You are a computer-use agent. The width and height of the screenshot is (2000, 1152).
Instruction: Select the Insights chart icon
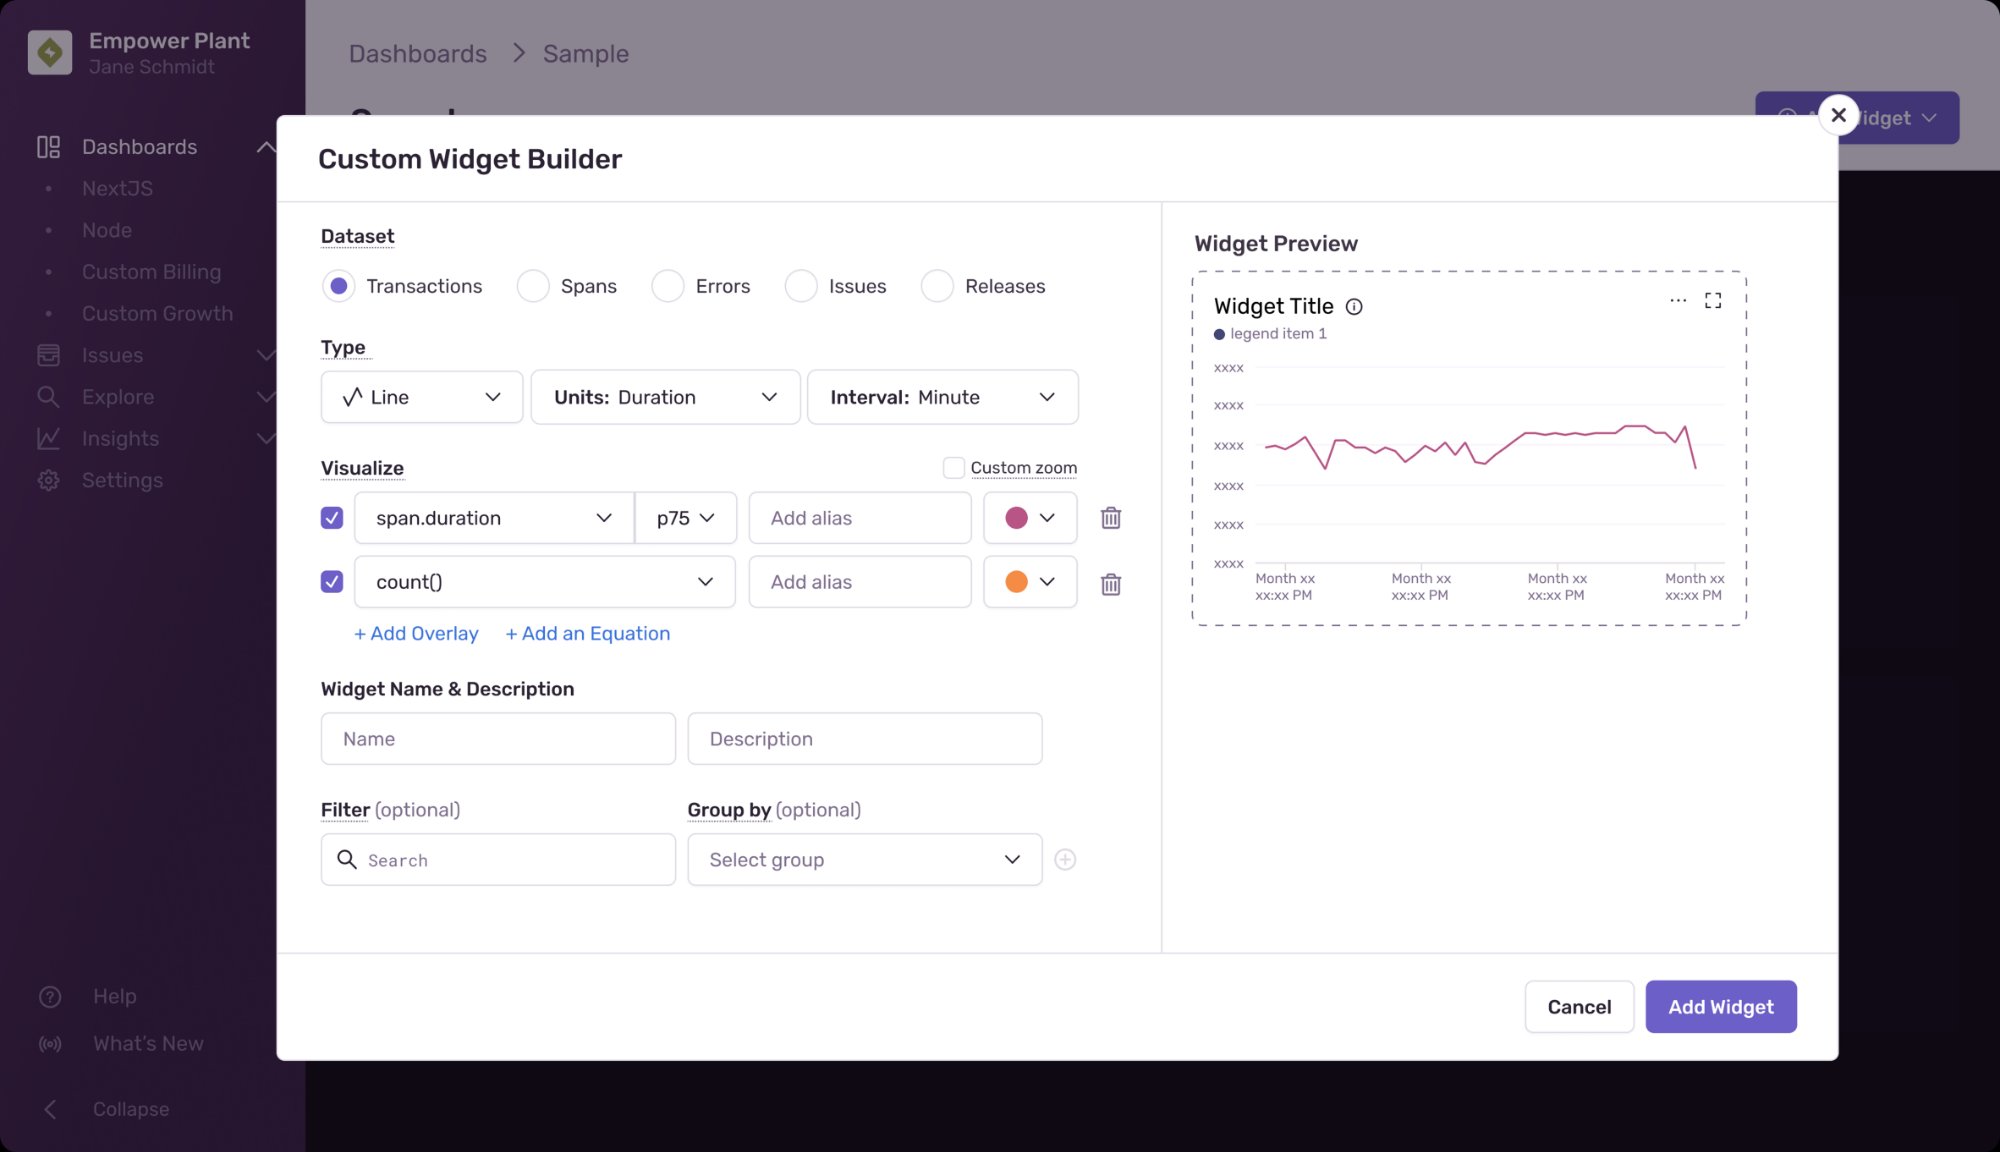(x=48, y=438)
